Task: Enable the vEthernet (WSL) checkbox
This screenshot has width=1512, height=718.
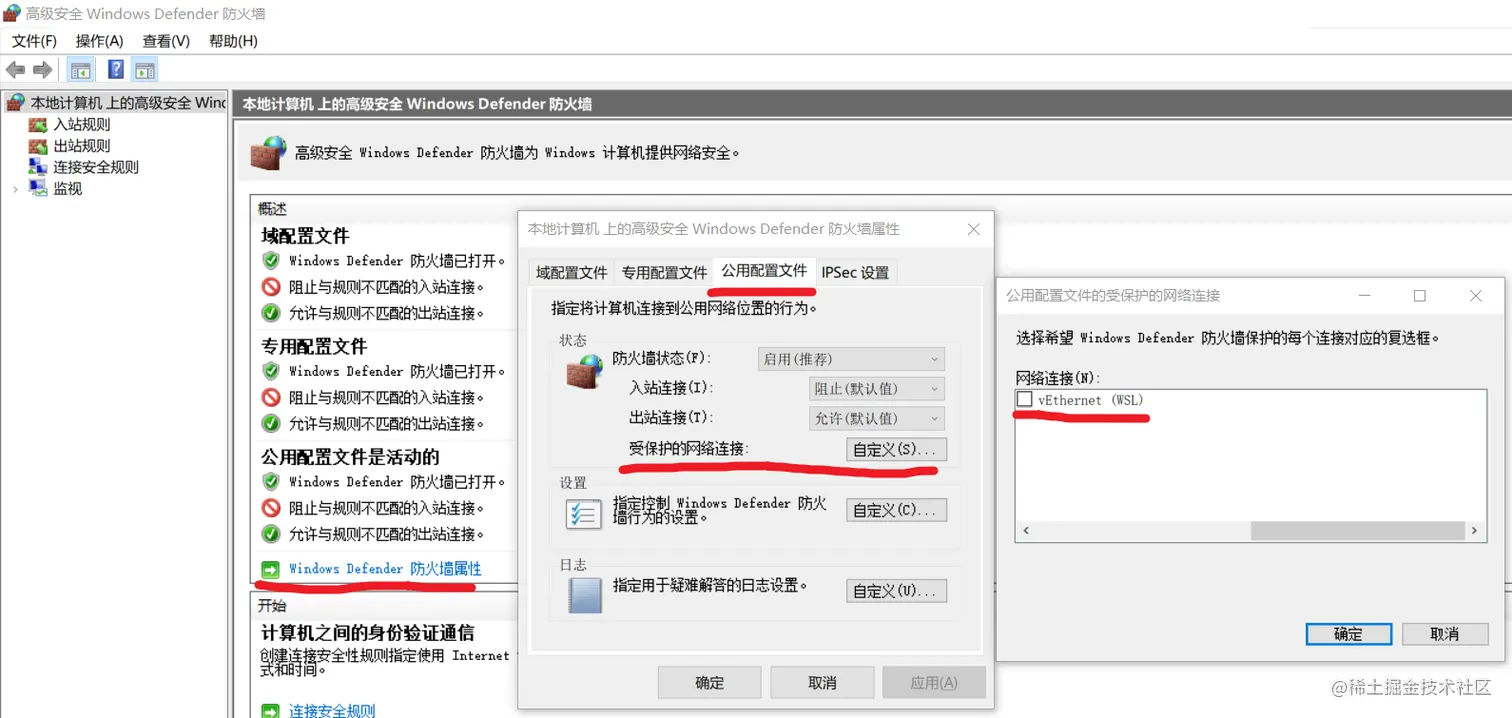Action: point(1024,399)
